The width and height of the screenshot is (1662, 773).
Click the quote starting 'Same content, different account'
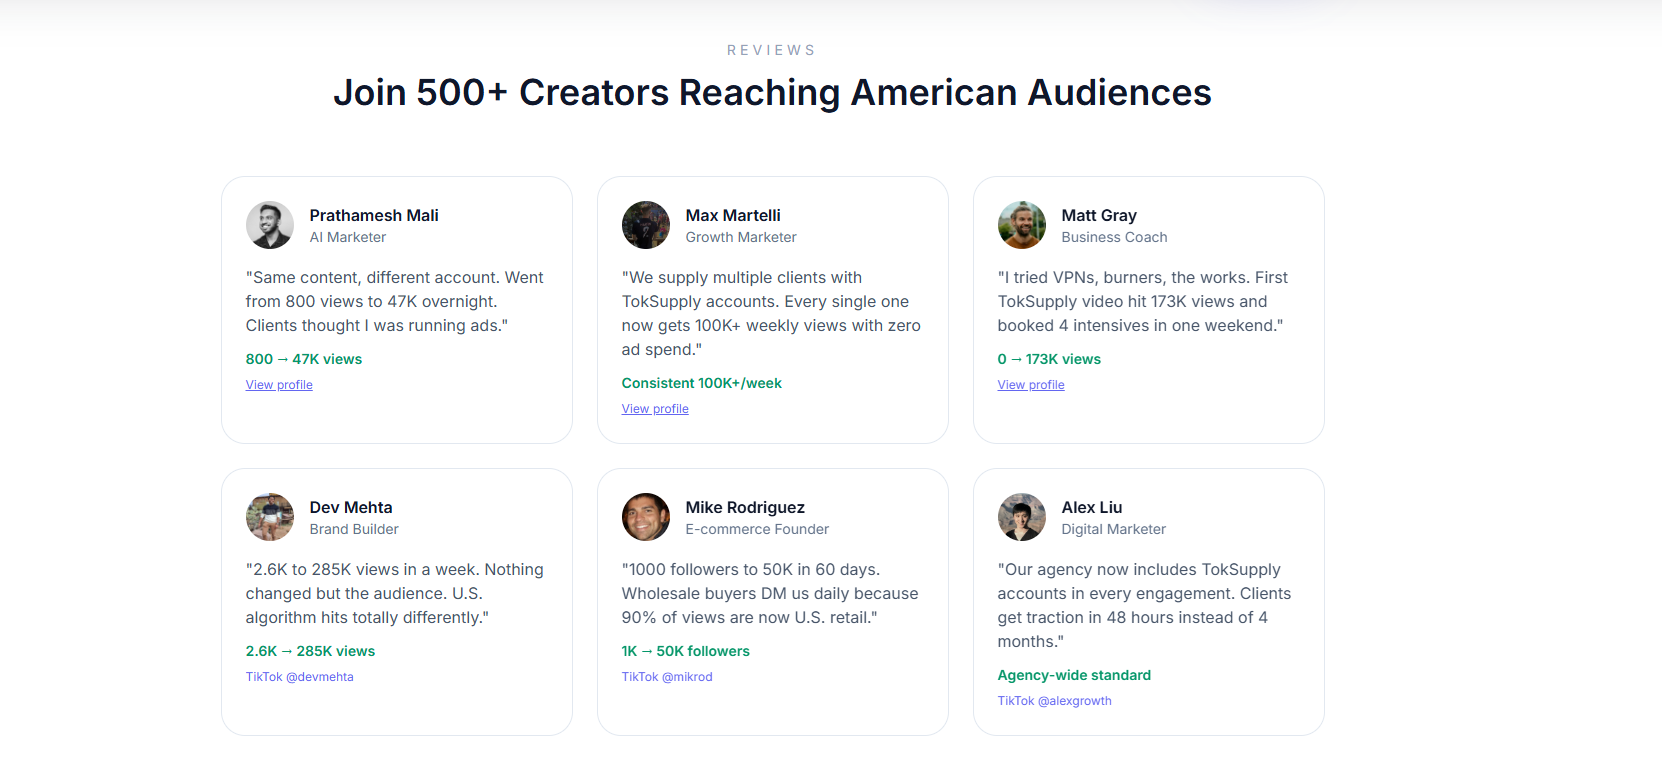(395, 301)
